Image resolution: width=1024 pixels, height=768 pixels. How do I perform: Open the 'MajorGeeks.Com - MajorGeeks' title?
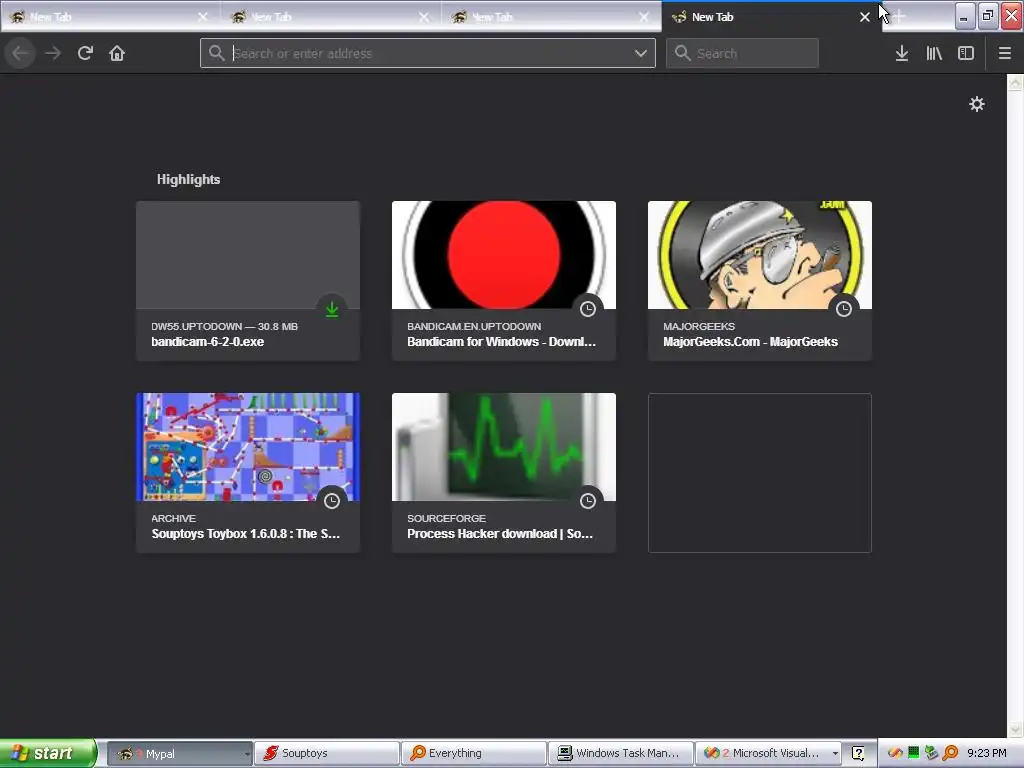[x=750, y=342]
